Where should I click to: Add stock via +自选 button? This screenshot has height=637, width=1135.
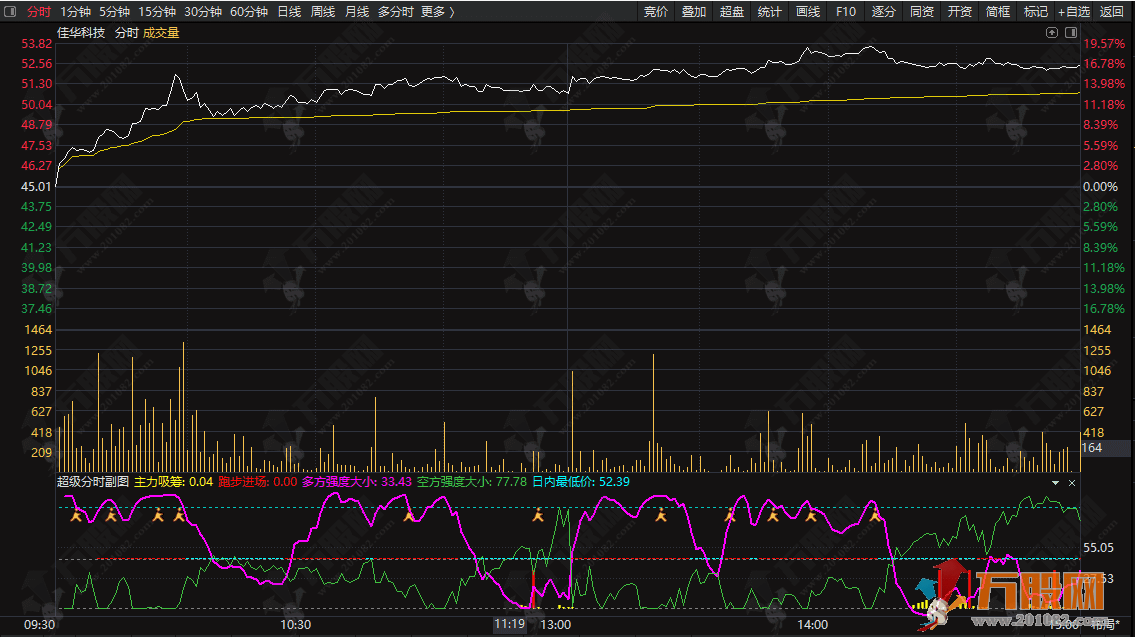point(1074,12)
